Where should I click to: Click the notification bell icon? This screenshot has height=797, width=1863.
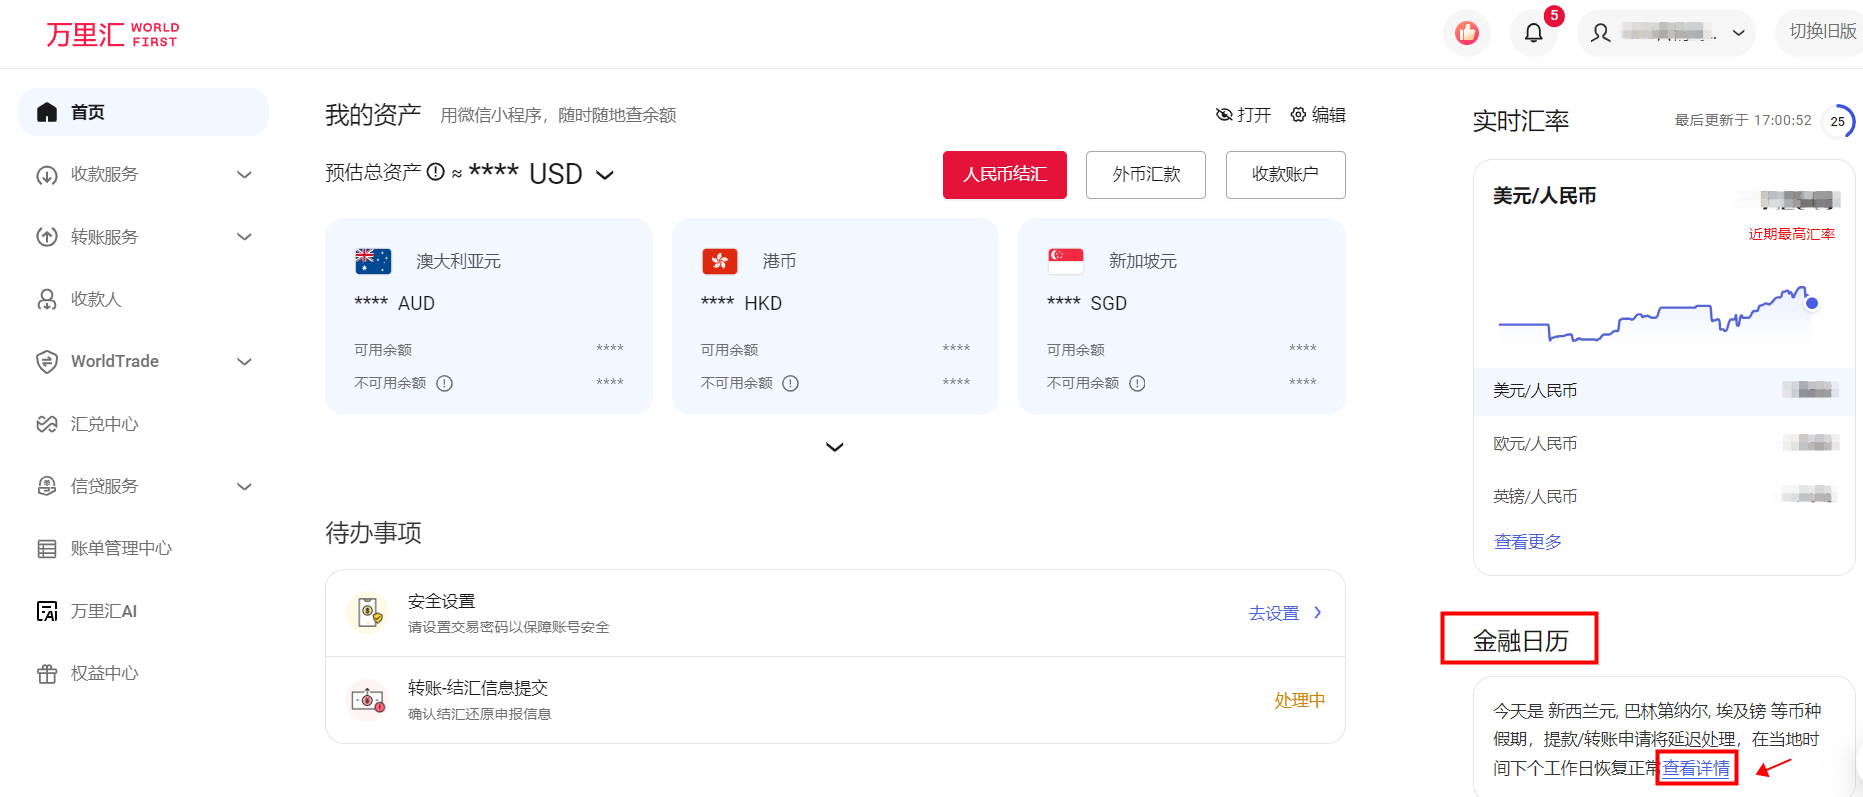point(1533,33)
